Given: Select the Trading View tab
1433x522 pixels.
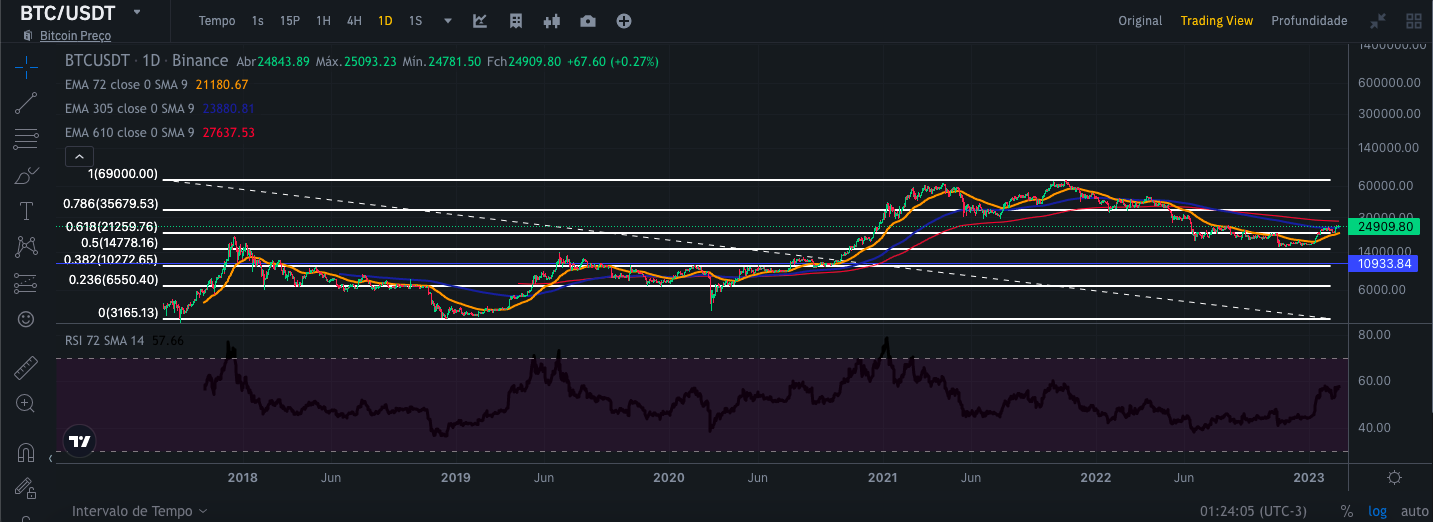Looking at the screenshot, I should tap(1216, 21).
